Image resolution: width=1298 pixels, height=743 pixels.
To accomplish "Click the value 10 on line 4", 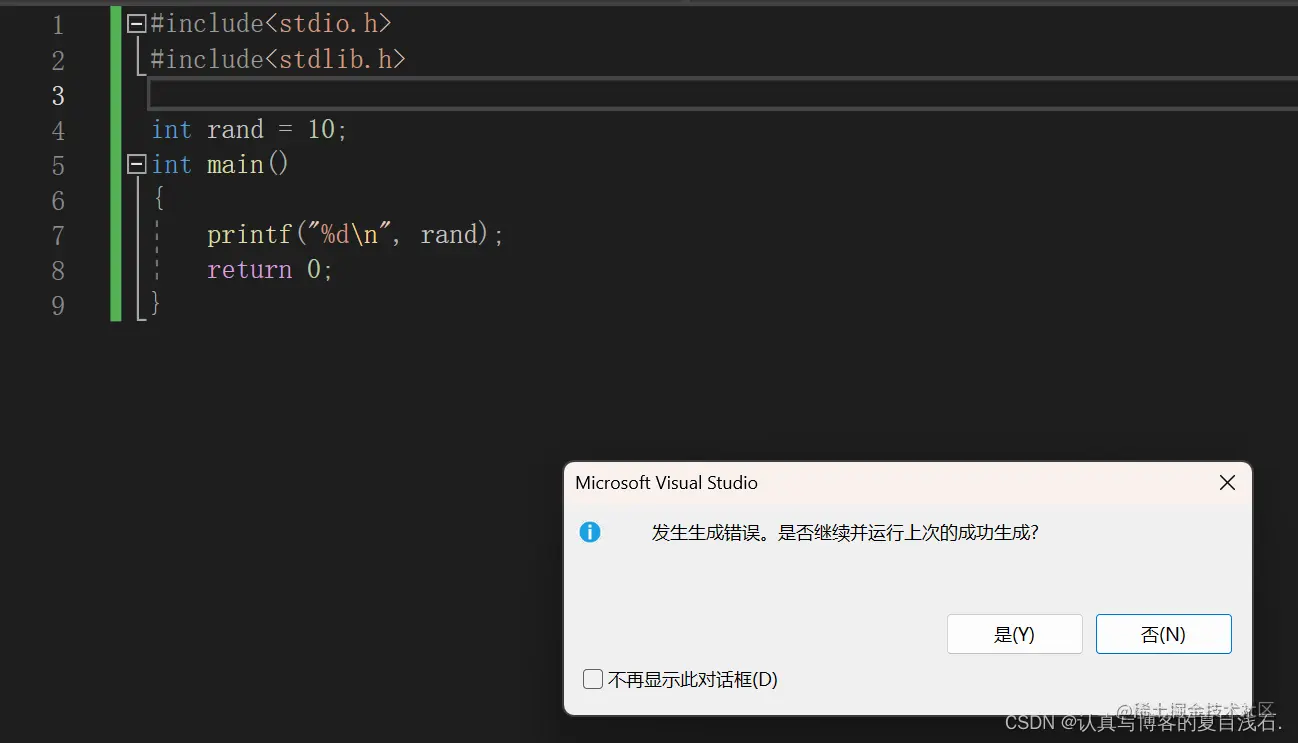I will click(321, 130).
